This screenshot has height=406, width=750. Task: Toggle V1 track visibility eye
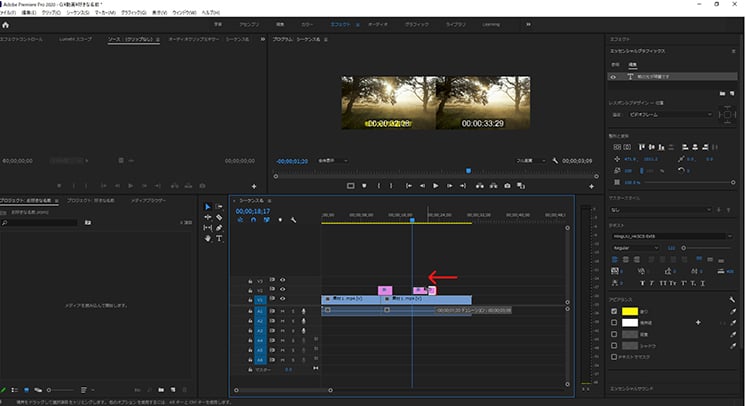282,299
